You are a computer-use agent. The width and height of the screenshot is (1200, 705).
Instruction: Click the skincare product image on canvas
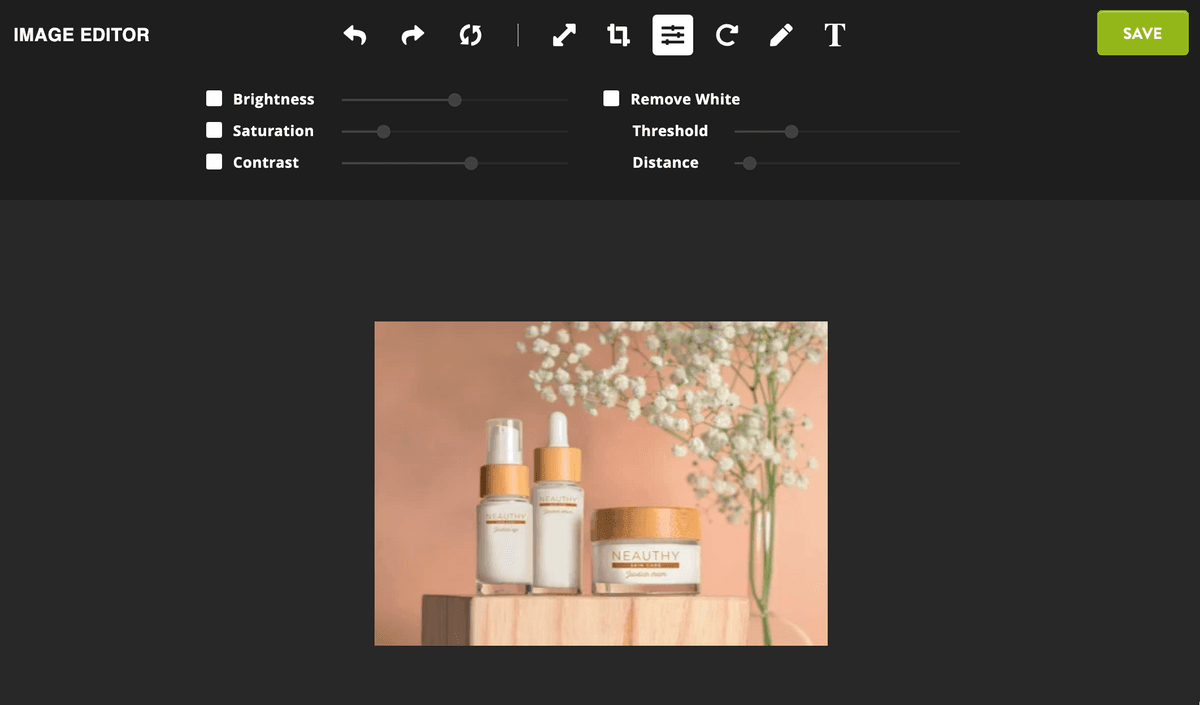click(x=601, y=483)
